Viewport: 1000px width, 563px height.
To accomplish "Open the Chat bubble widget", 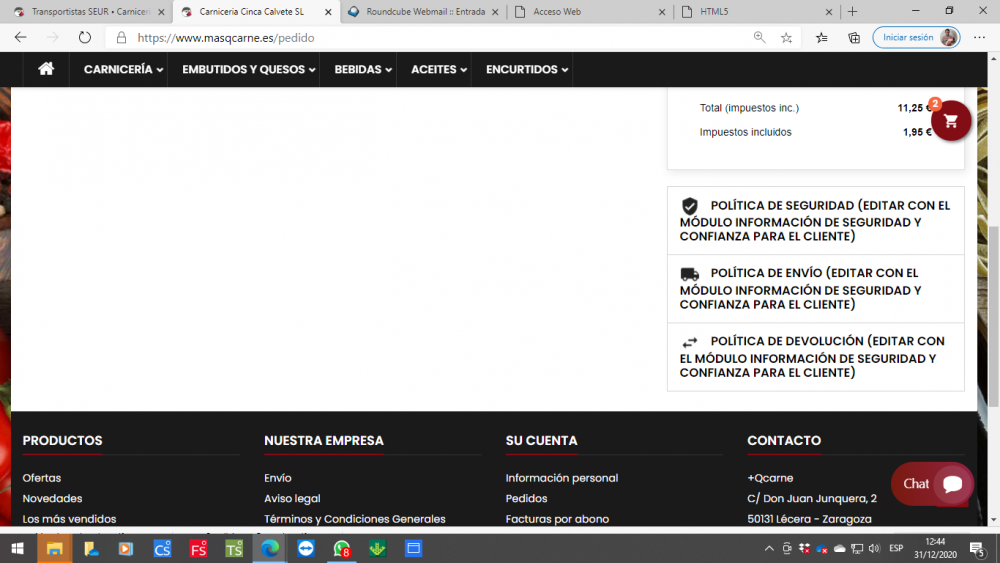I will (932, 484).
